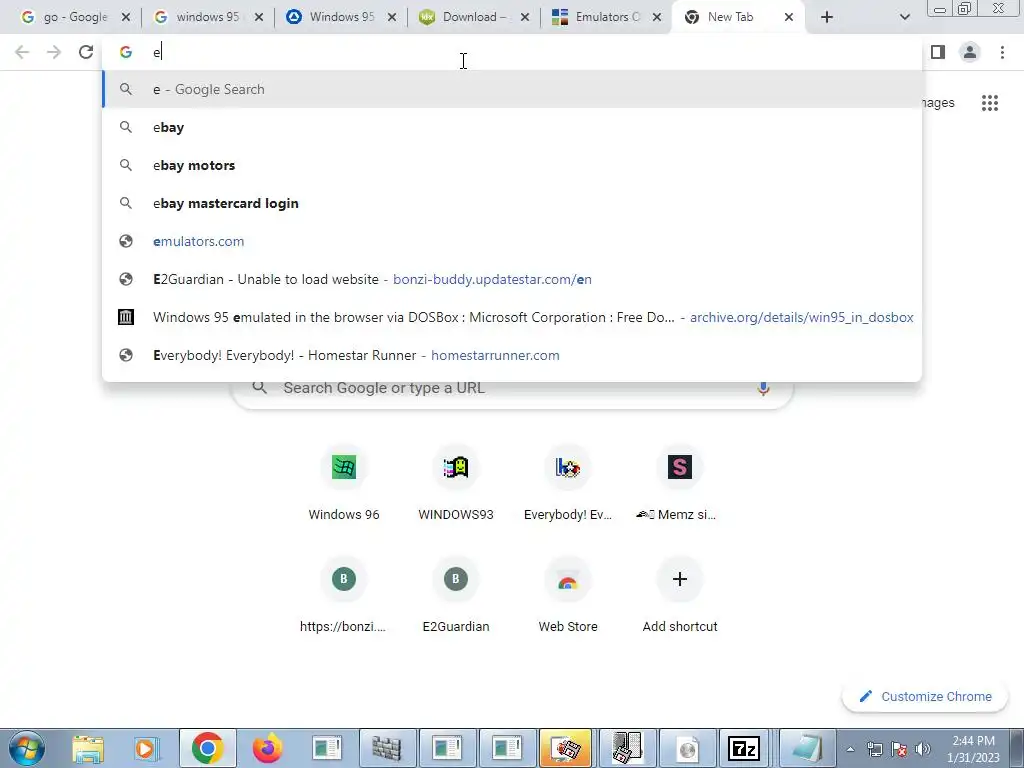Open the notepad-style taskbar icon
The width and height of the screenshot is (1024, 768).
point(807,748)
